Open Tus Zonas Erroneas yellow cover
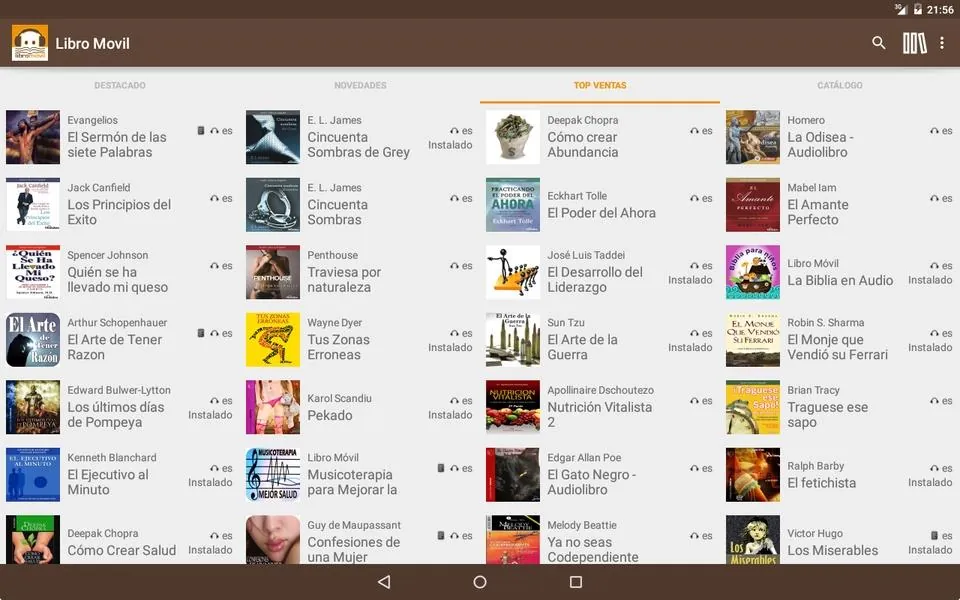Image resolution: width=960 pixels, height=600 pixels. (273, 339)
